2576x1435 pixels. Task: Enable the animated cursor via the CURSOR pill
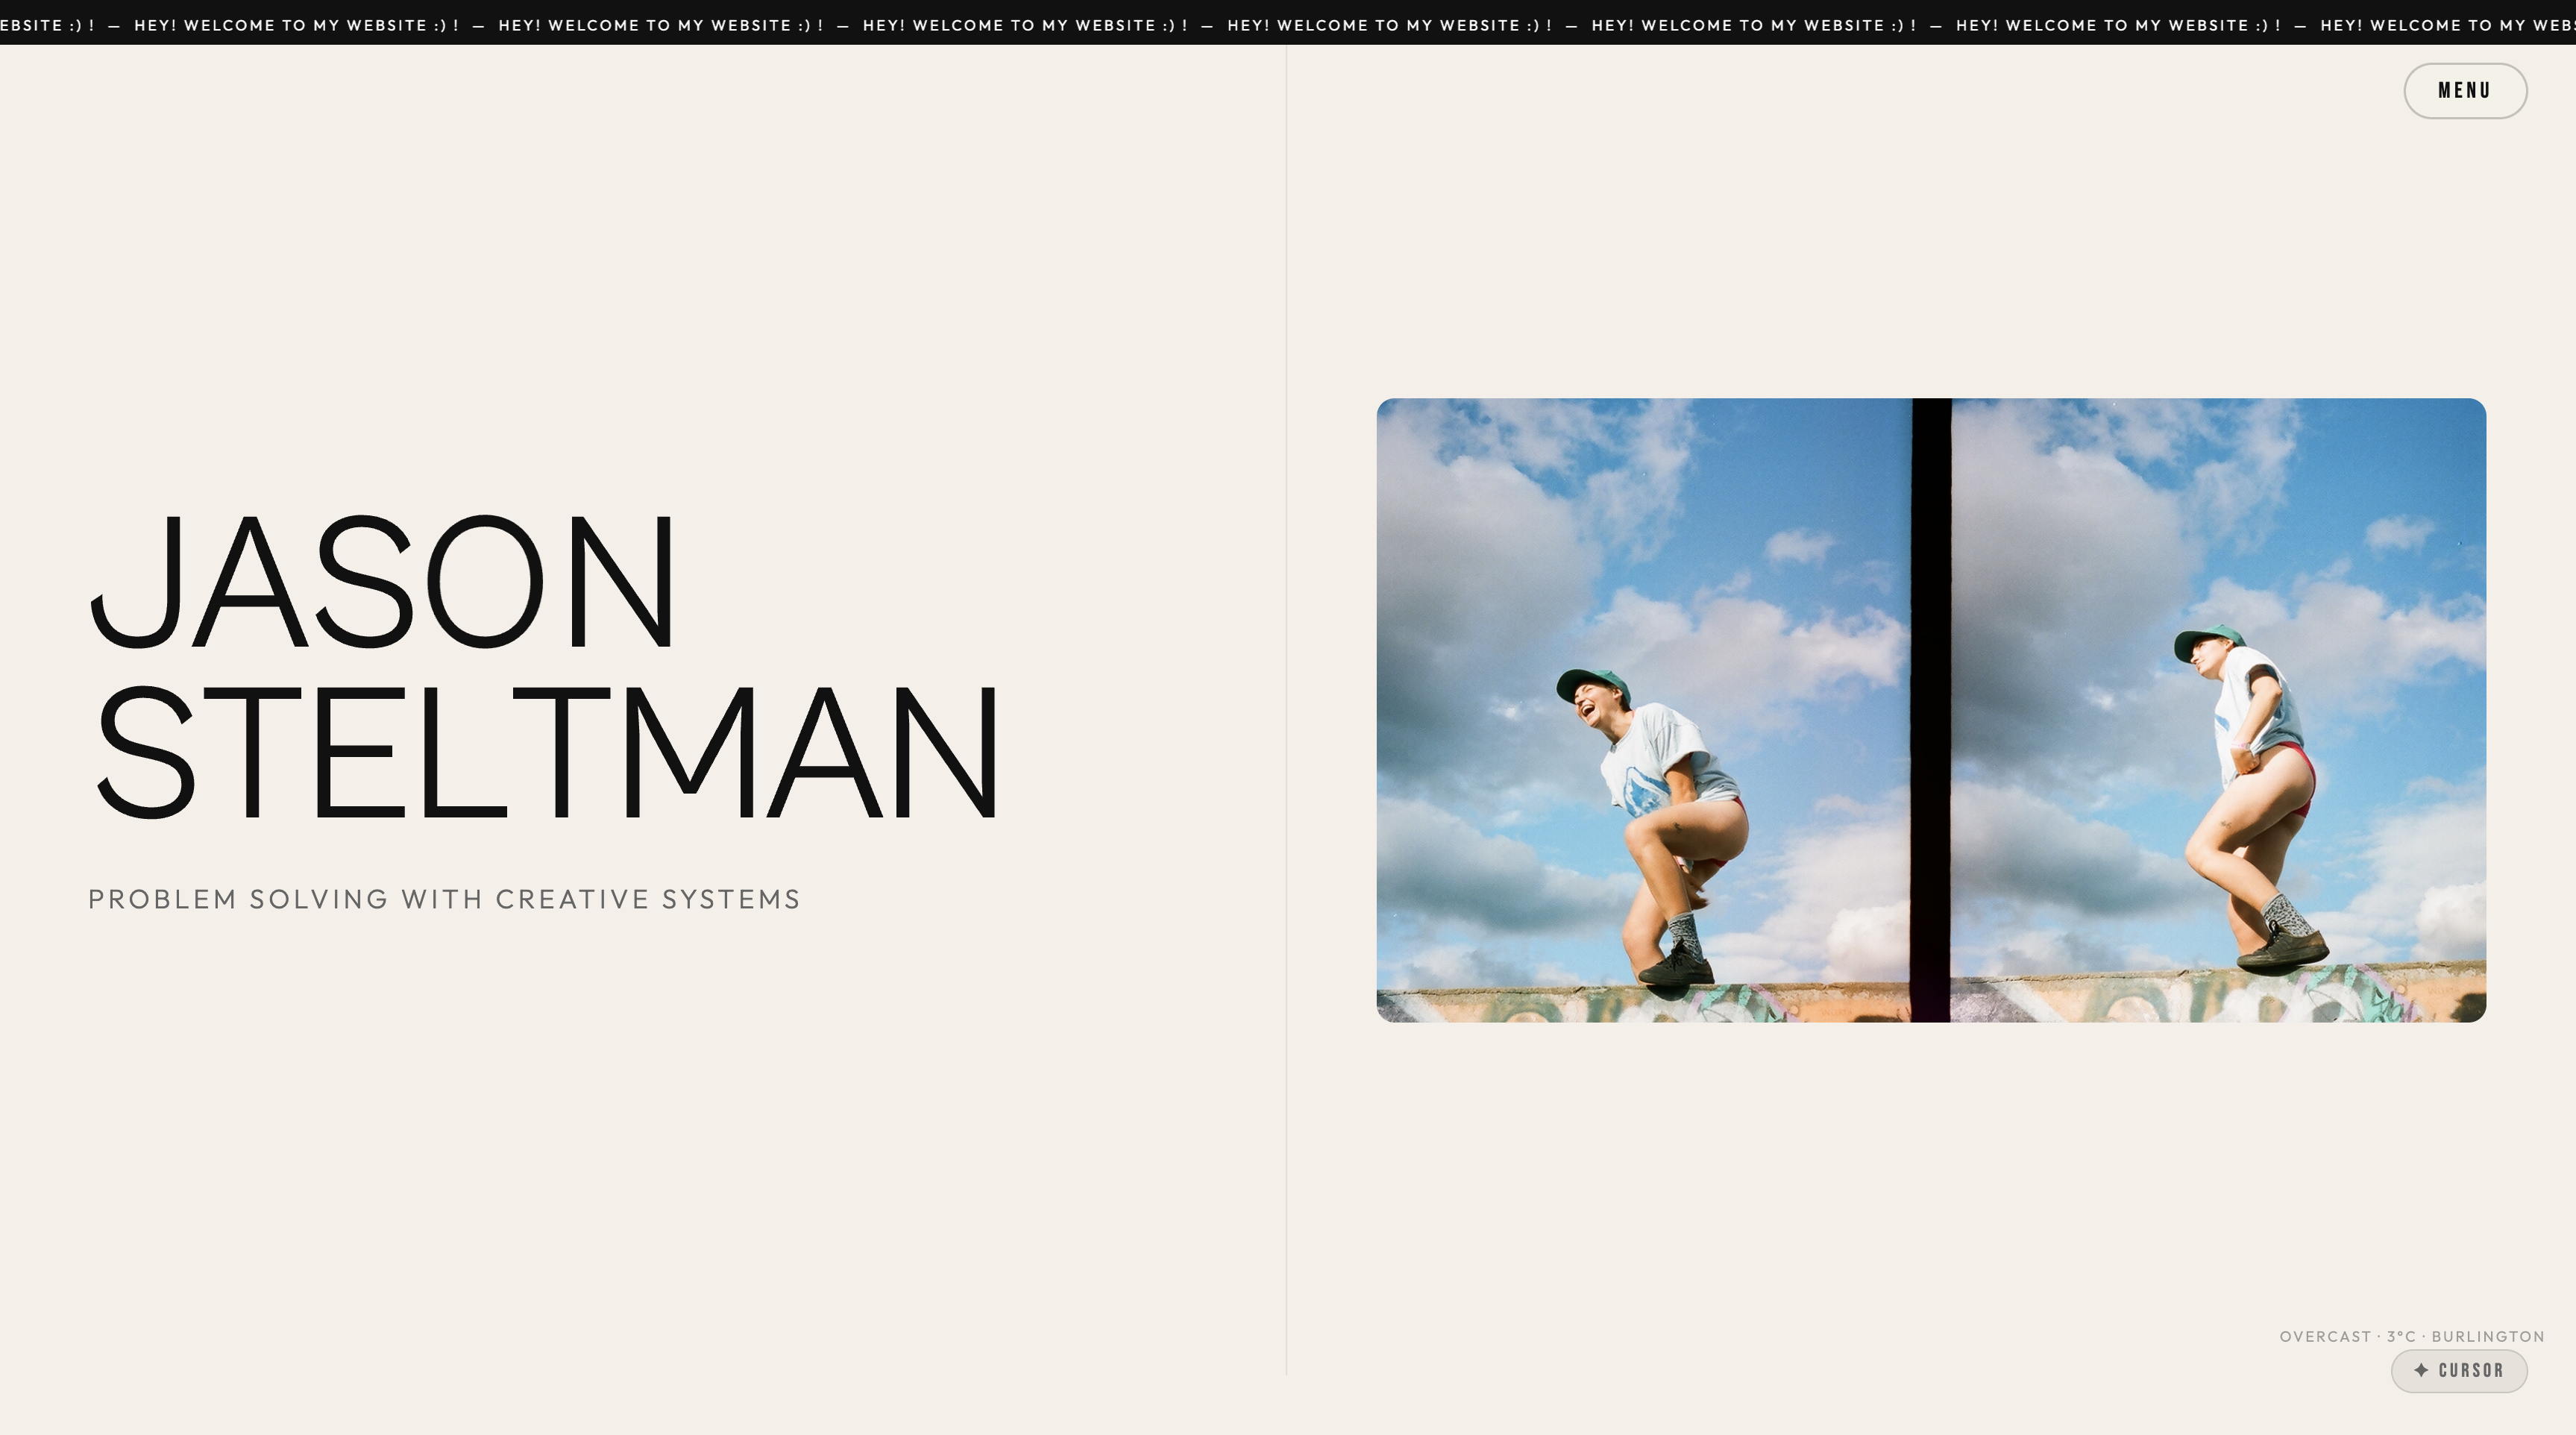click(2460, 1371)
